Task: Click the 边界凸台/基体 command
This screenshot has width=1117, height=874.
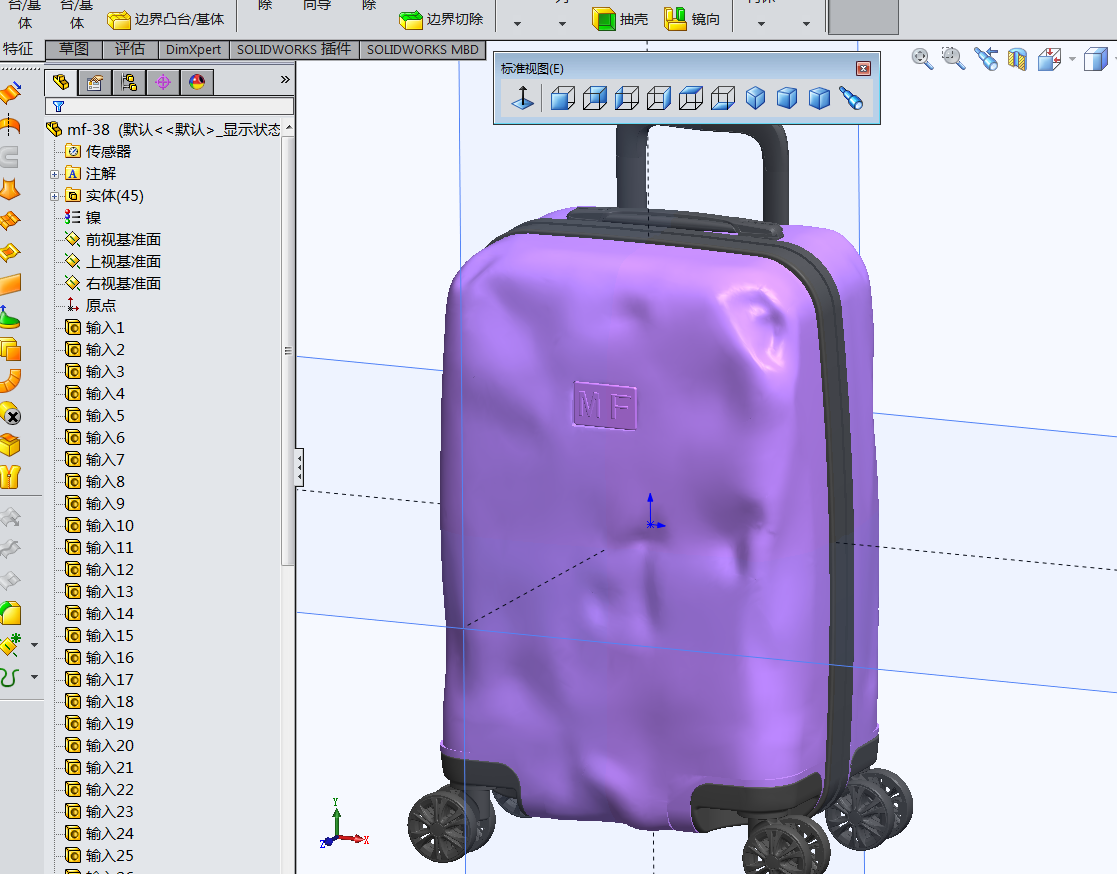Action: pyautogui.click(x=165, y=19)
